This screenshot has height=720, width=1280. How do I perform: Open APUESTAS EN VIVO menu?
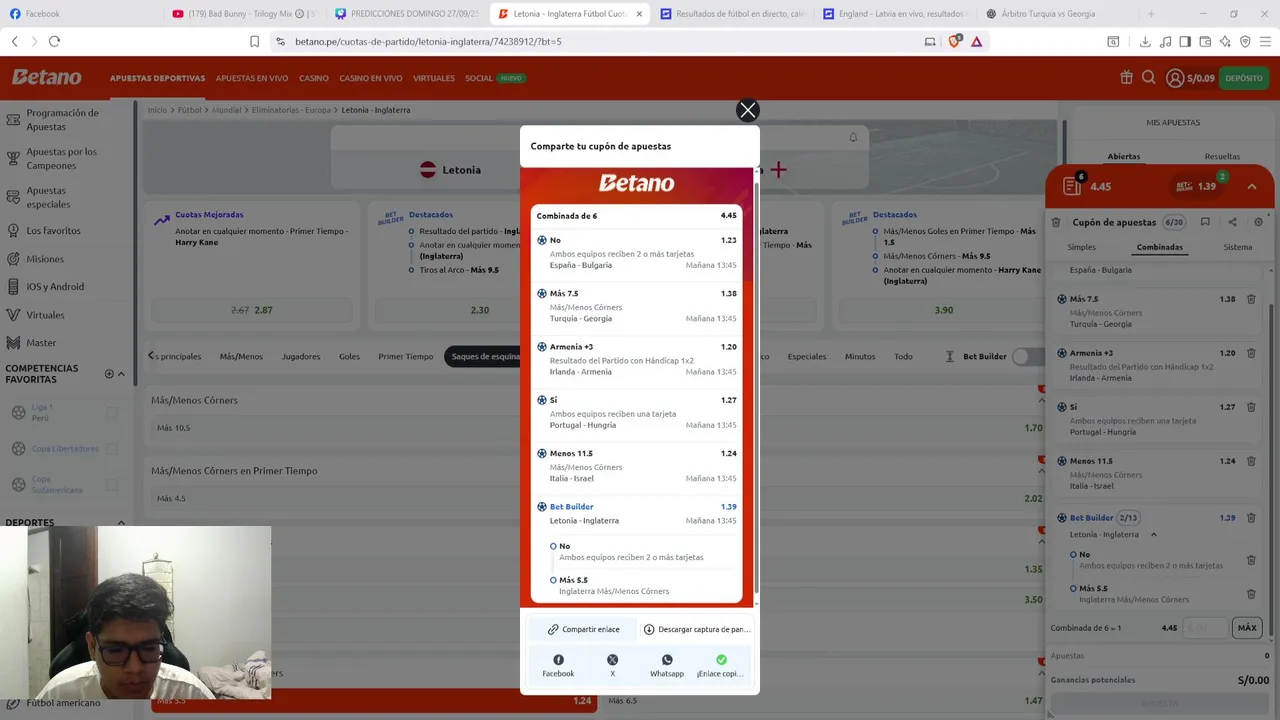(x=252, y=78)
